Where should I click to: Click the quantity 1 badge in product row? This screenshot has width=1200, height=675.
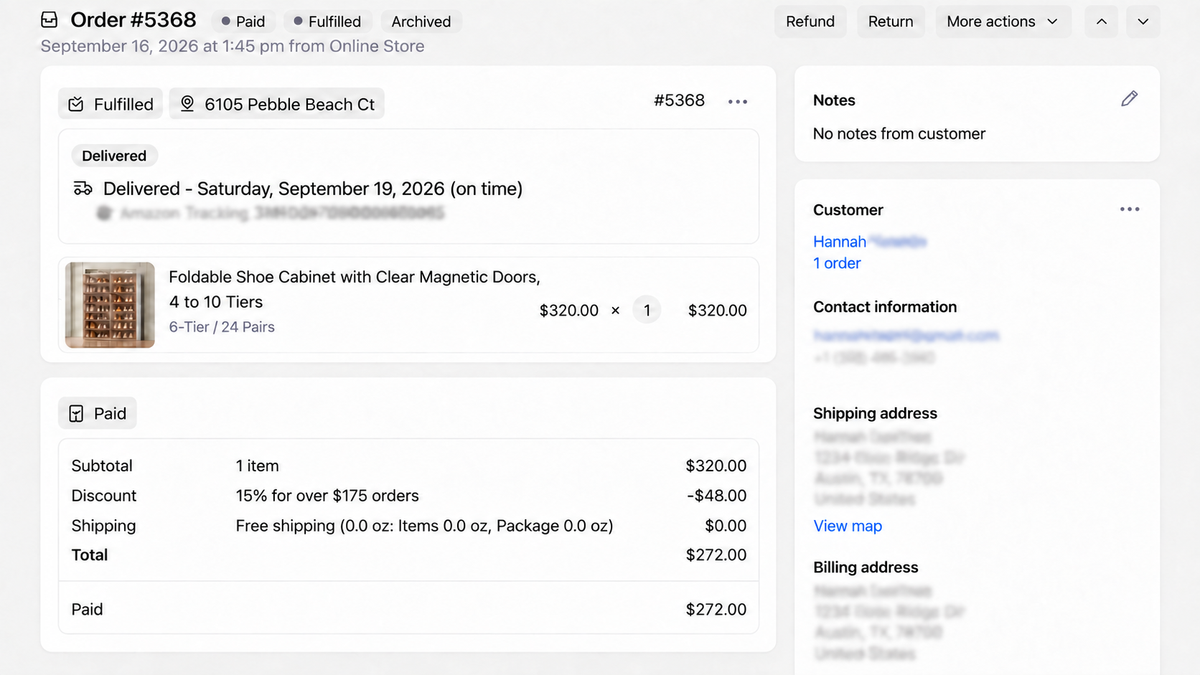pyautogui.click(x=647, y=310)
